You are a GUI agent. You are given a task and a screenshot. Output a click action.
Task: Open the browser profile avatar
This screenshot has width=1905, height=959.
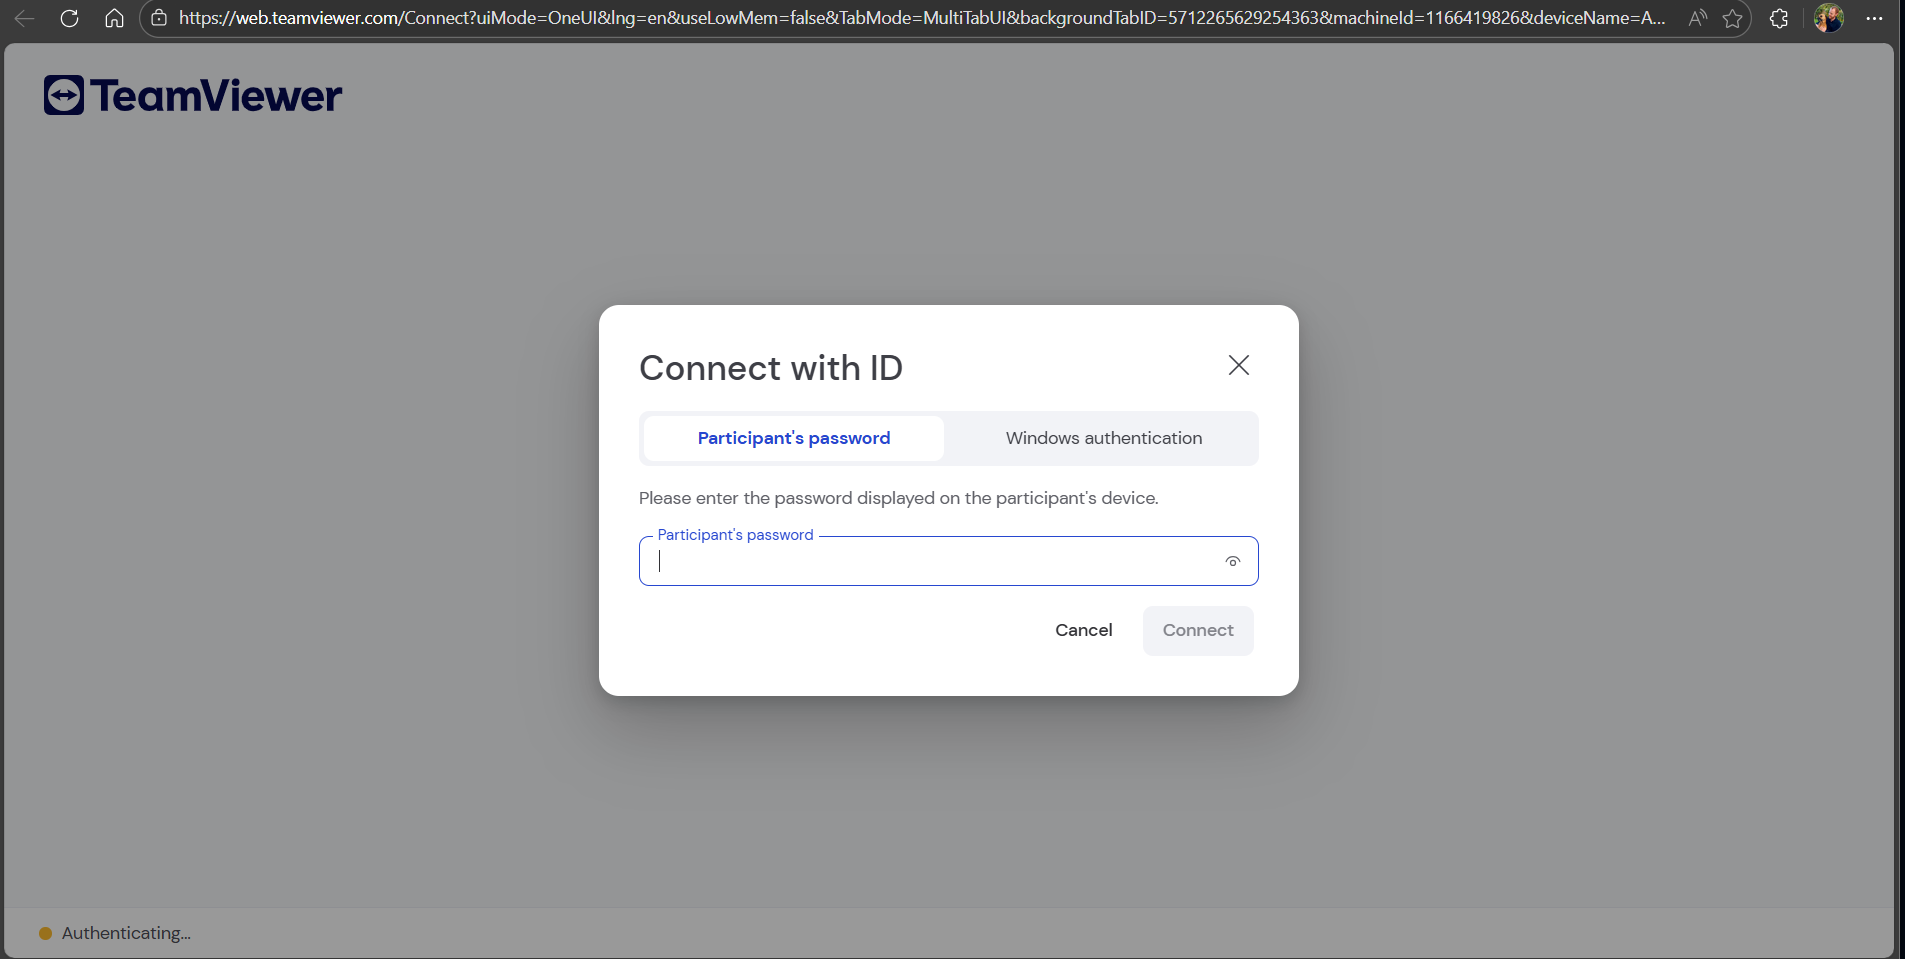1828,18
